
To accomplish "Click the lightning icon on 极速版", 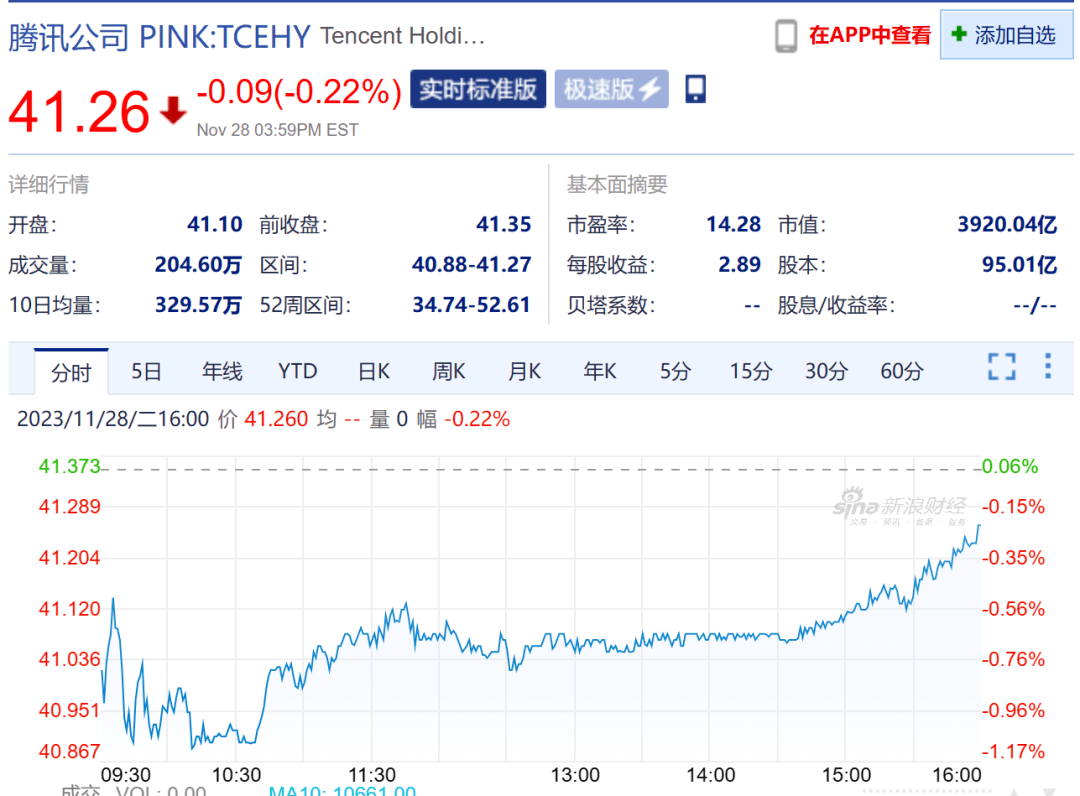I will click(x=650, y=89).
